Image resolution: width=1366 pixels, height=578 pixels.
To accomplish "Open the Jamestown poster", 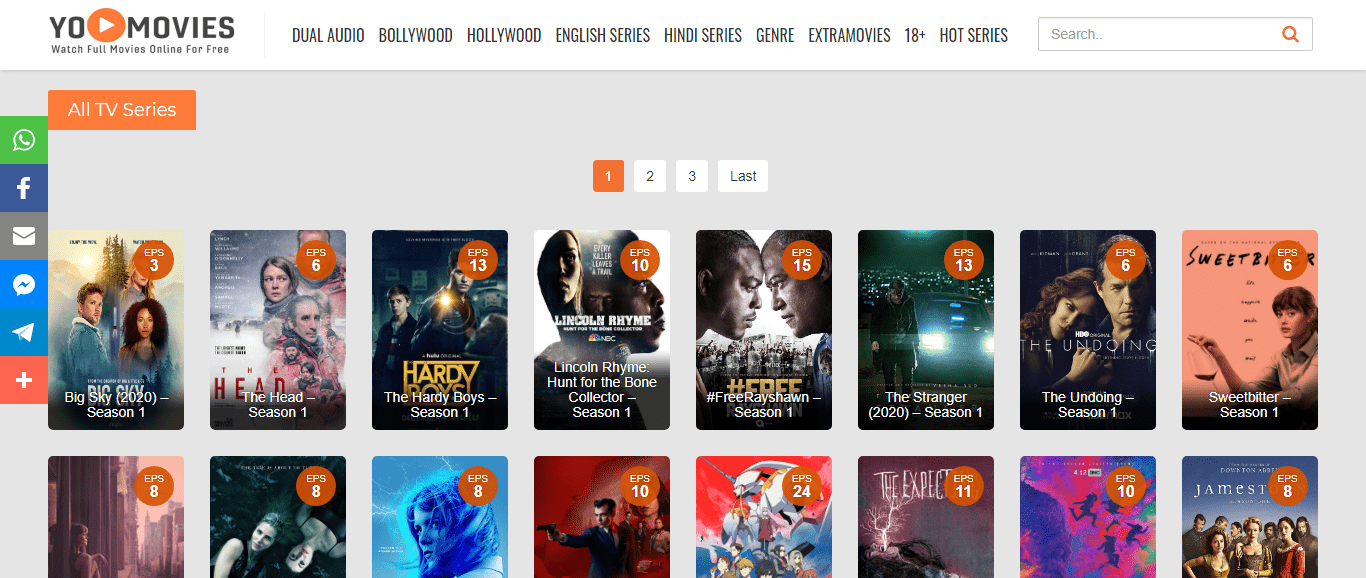I will [1250, 517].
